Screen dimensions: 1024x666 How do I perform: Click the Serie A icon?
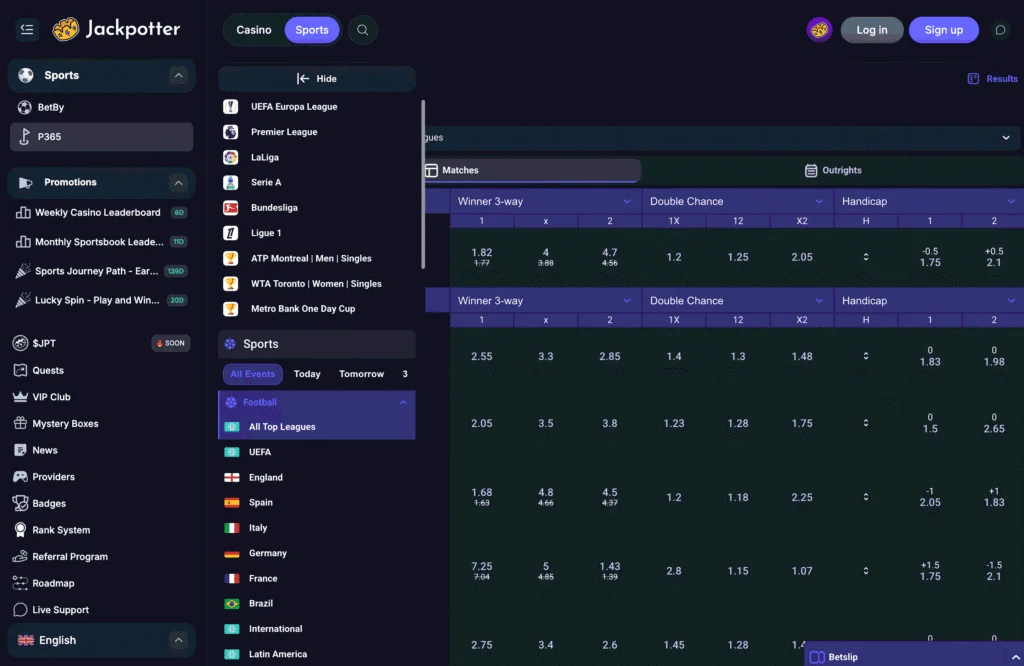[231, 182]
